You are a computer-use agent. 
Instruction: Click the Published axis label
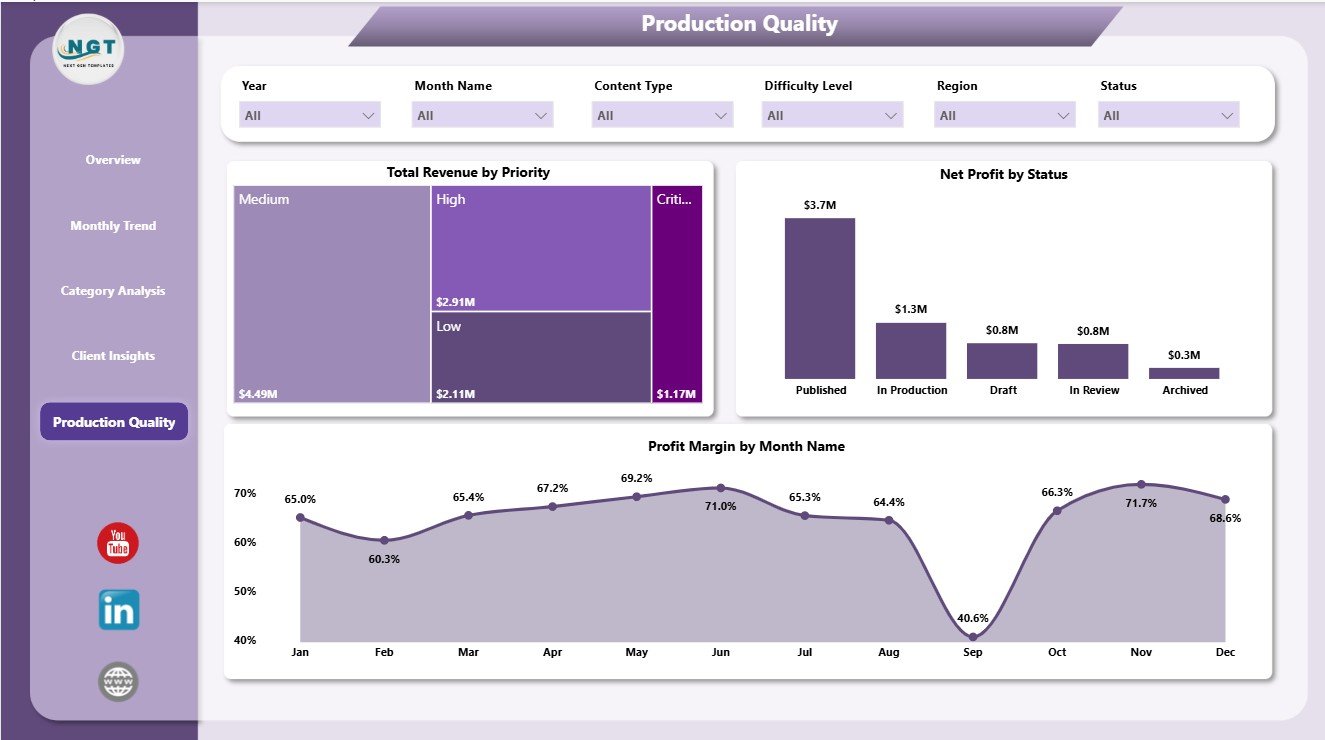(821, 391)
